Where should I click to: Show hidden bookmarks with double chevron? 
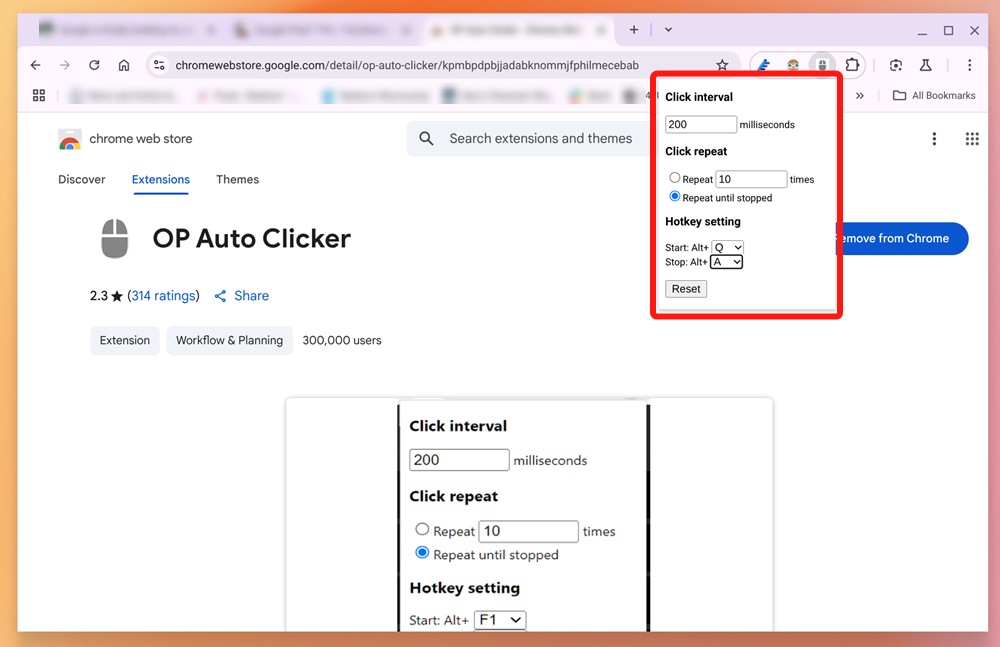[x=860, y=96]
